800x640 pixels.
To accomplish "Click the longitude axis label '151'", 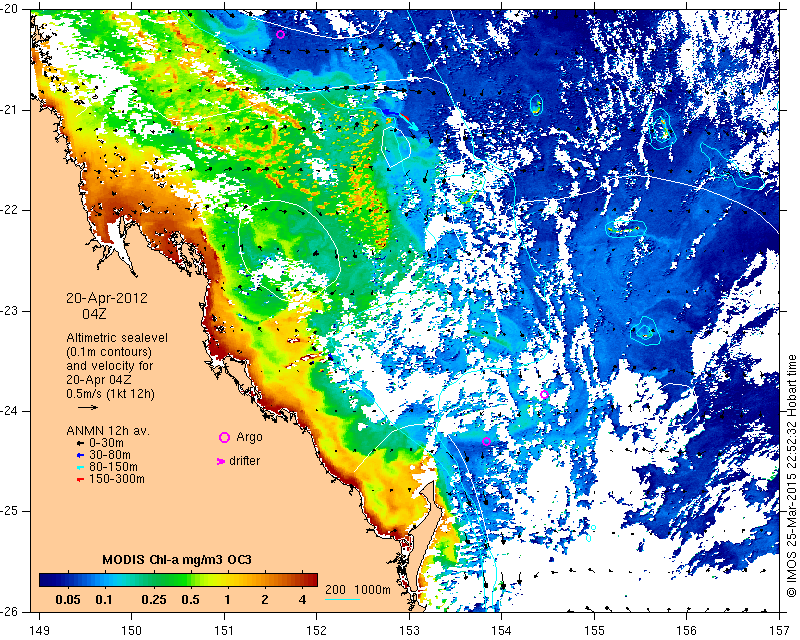I will click(x=224, y=631).
